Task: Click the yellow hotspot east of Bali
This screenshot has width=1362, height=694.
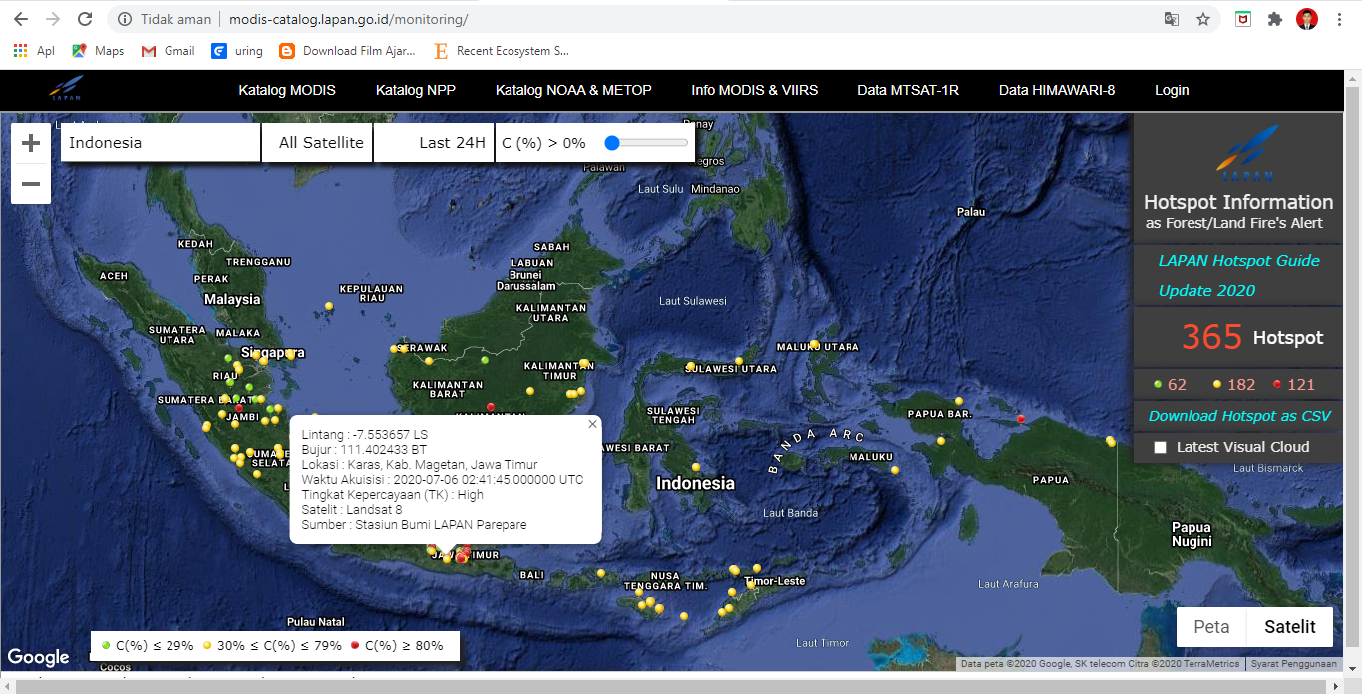Action: click(601, 573)
